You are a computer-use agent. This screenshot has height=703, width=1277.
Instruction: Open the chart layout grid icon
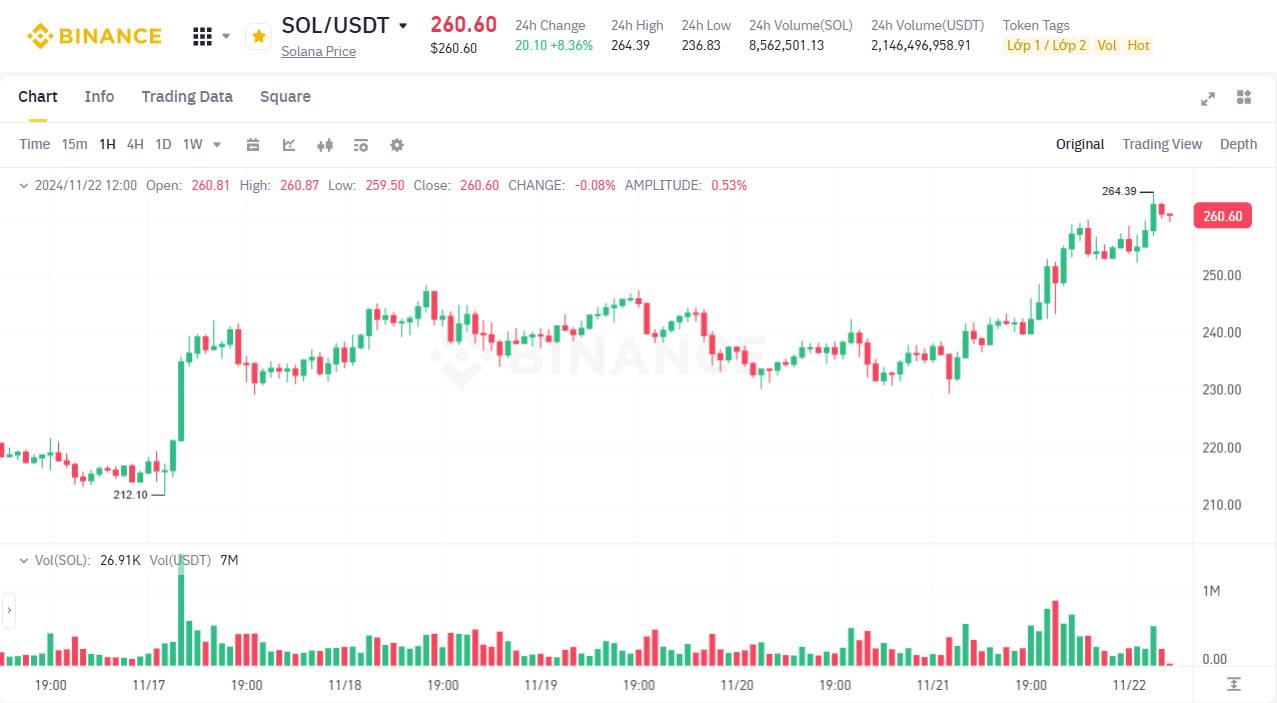[x=1244, y=97]
